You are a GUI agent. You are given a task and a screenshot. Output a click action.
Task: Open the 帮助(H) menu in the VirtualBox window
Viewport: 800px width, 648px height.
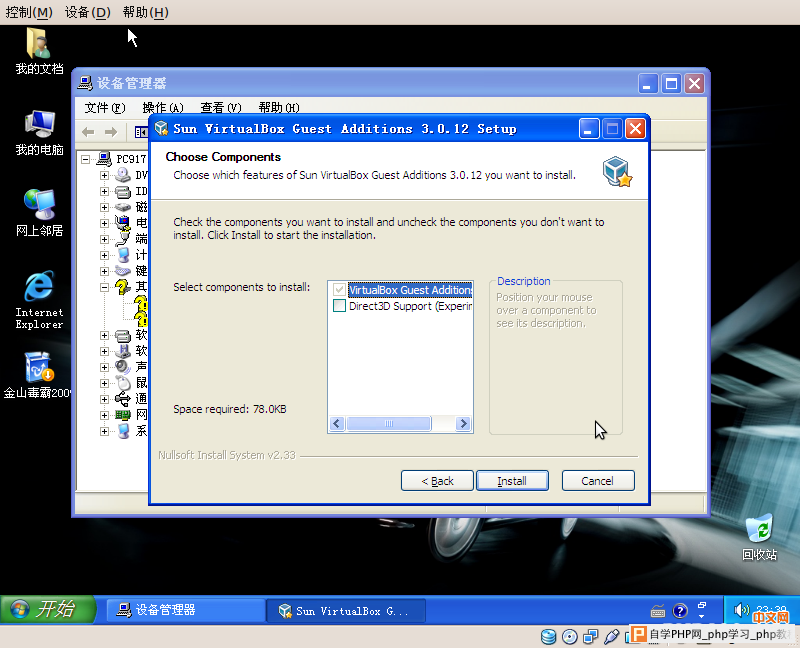[146, 12]
